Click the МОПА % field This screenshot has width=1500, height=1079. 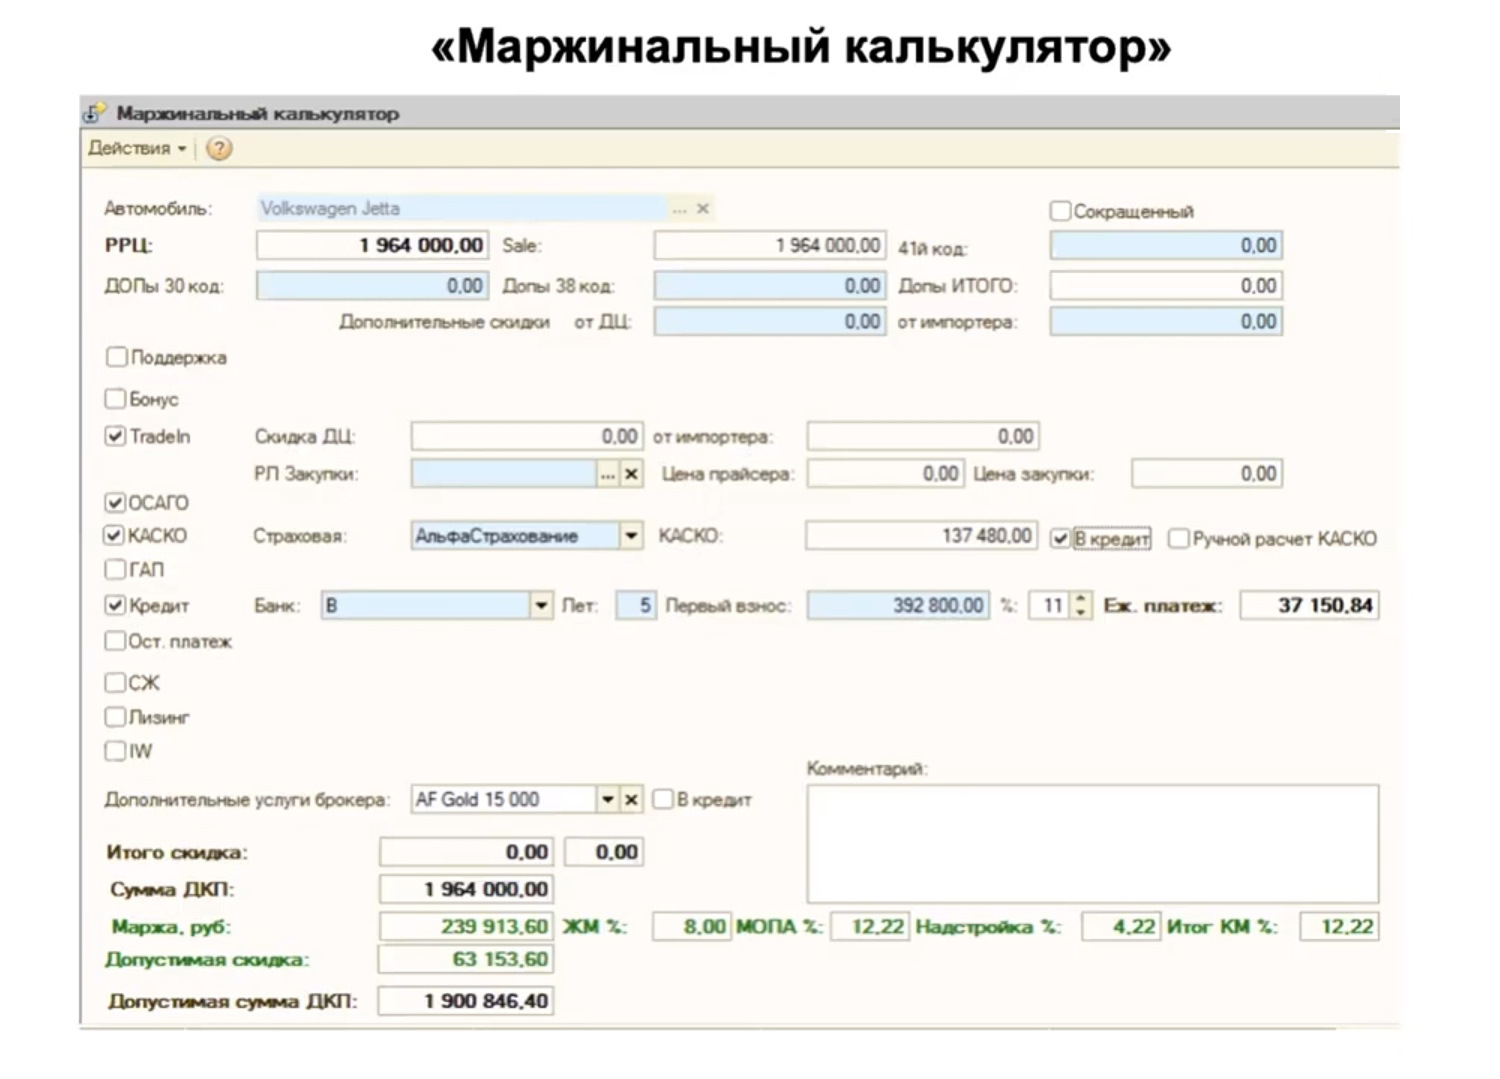pos(870,927)
